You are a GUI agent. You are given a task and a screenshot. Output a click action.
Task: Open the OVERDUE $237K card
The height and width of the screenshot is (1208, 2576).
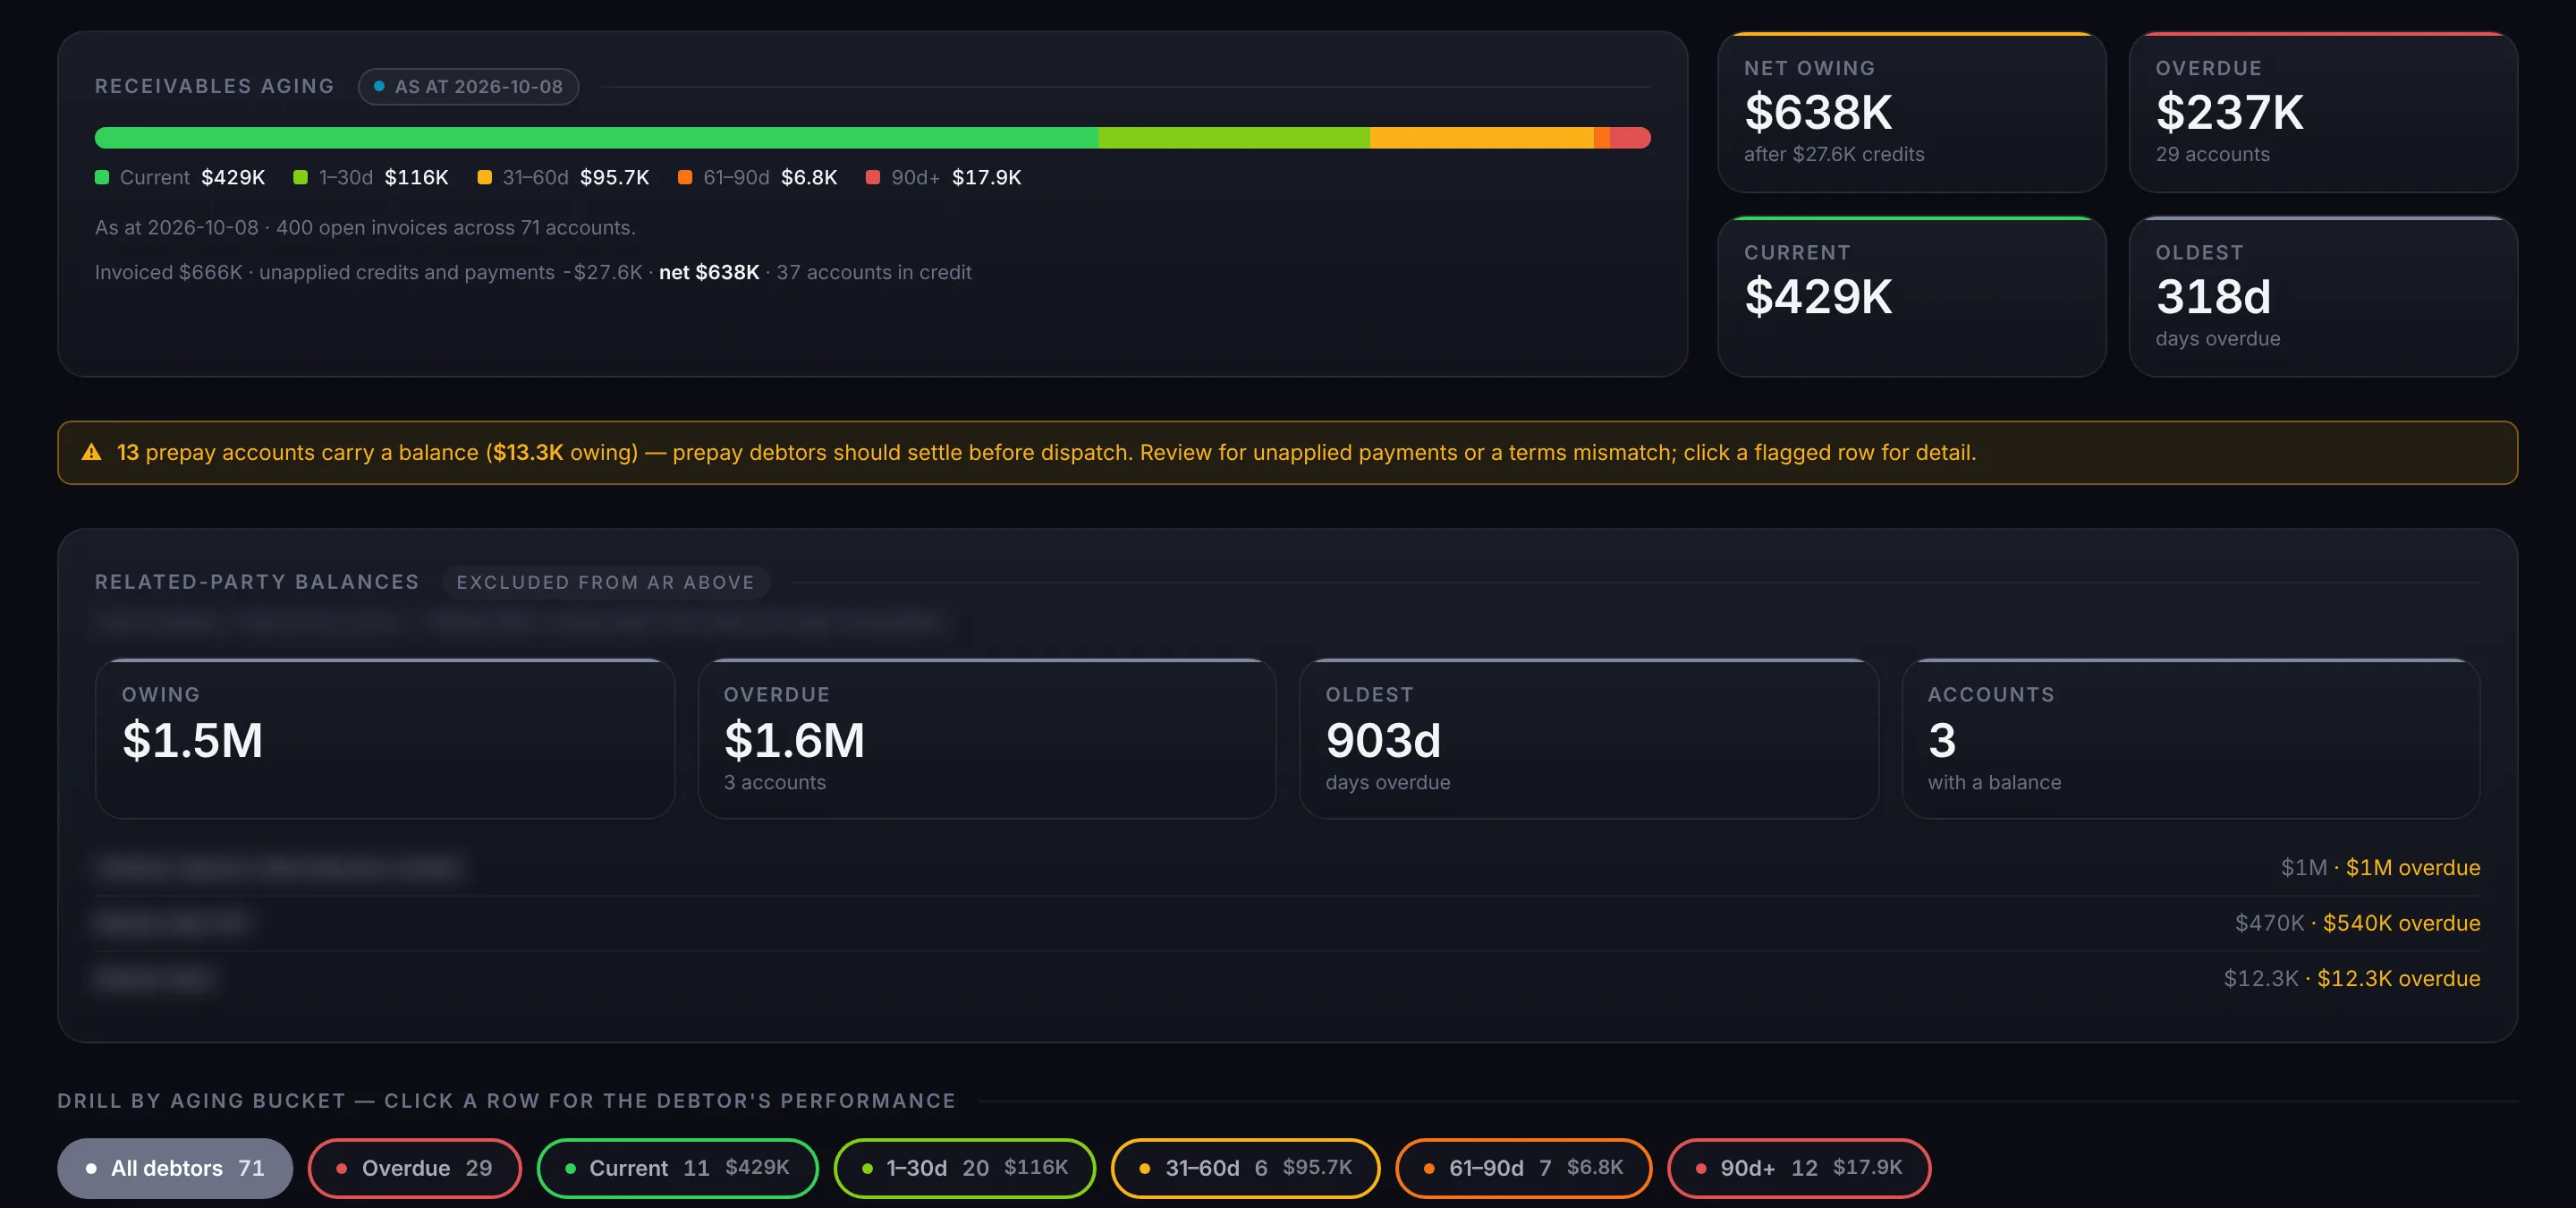(x=2323, y=112)
